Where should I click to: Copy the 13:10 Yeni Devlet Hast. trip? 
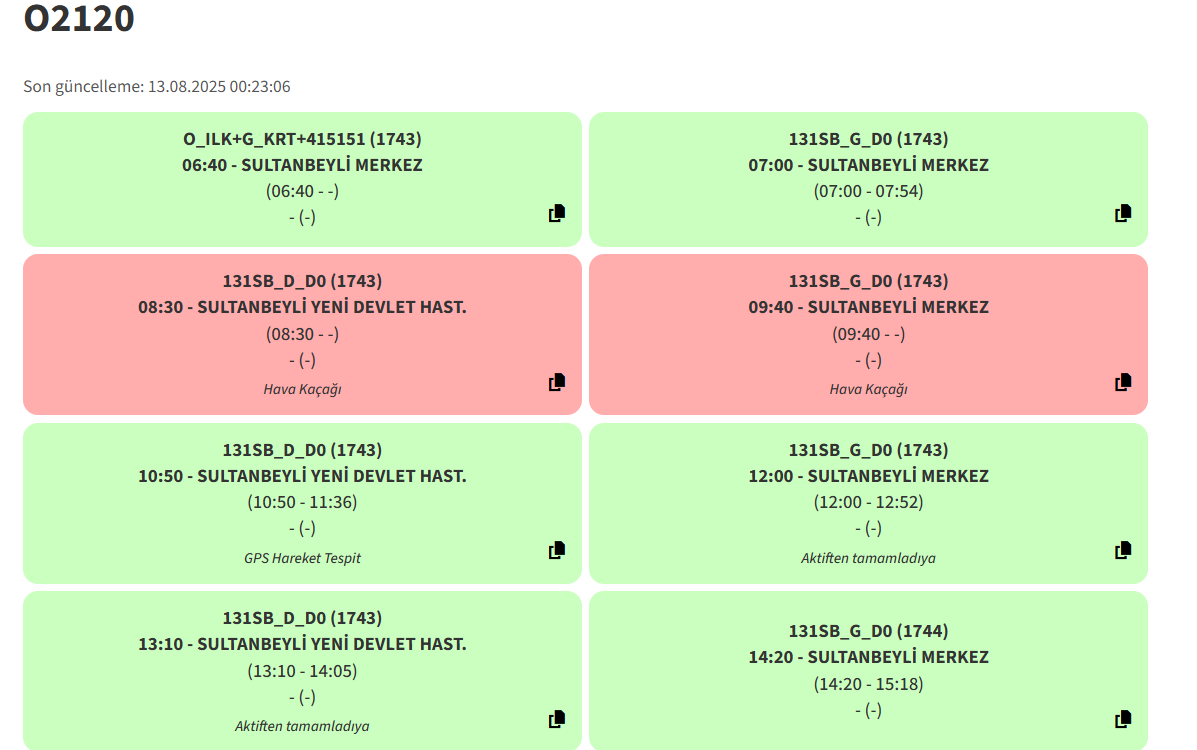point(557,719)
